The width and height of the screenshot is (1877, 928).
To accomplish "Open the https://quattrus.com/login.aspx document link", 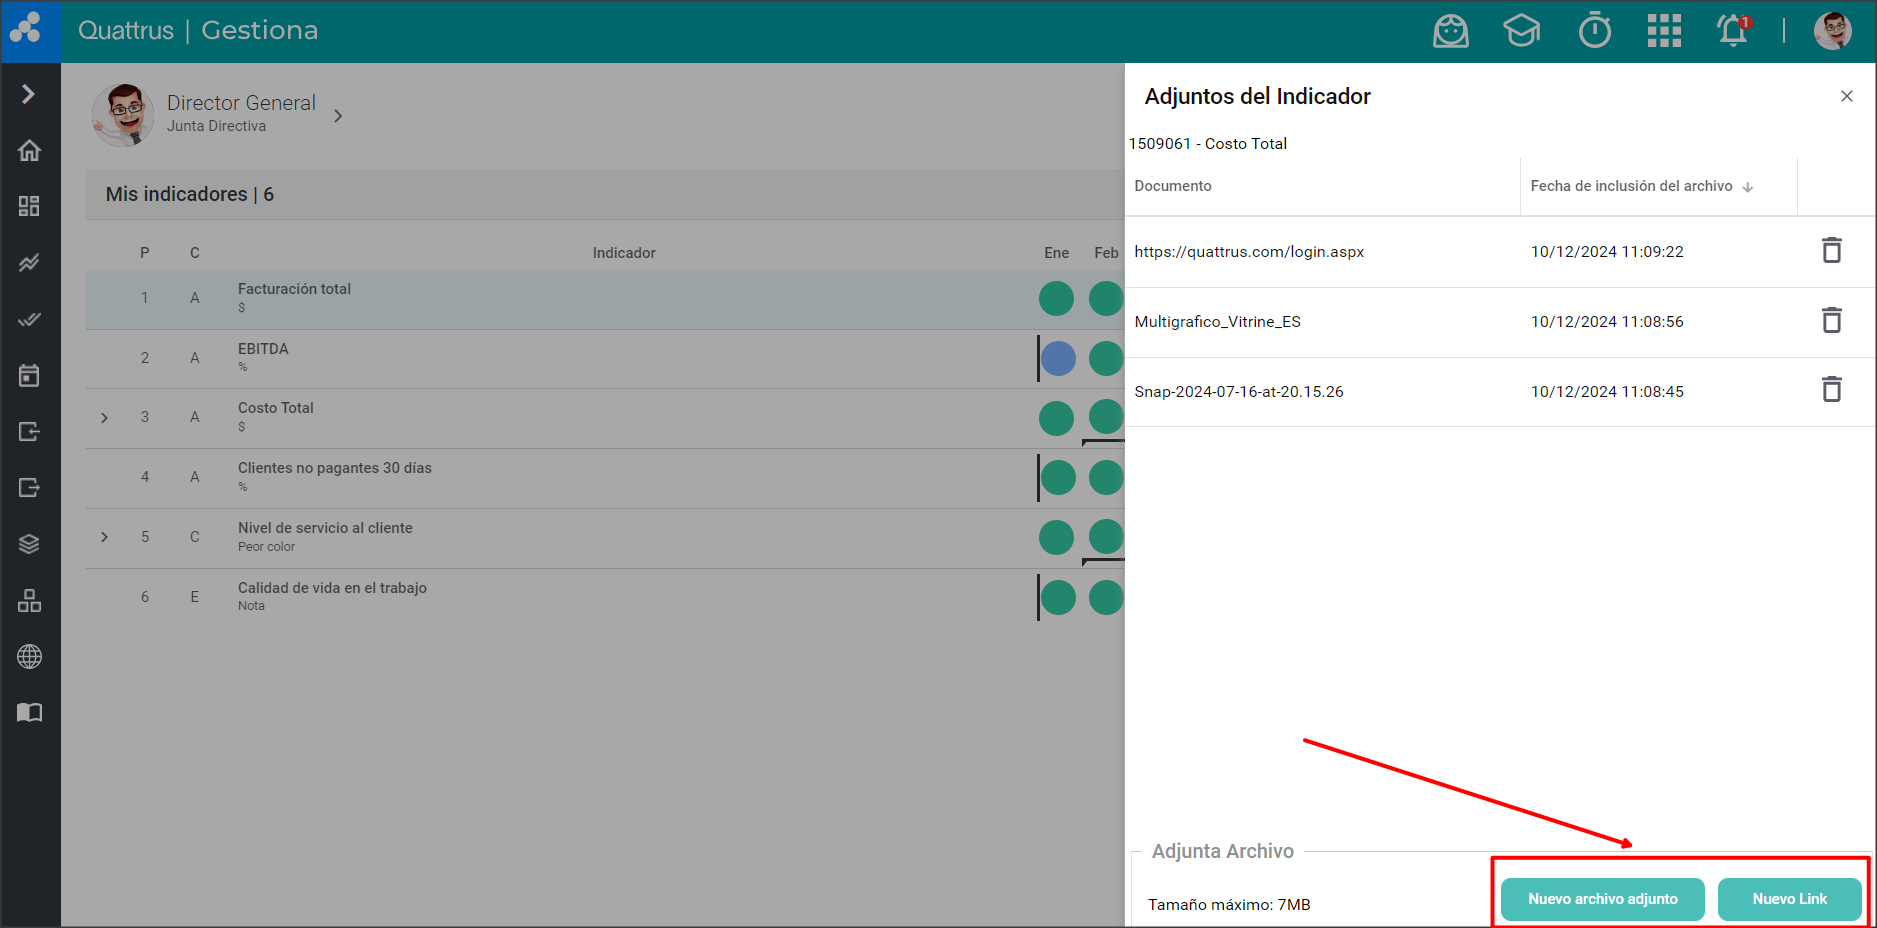I will click(x=1249, y=252).
